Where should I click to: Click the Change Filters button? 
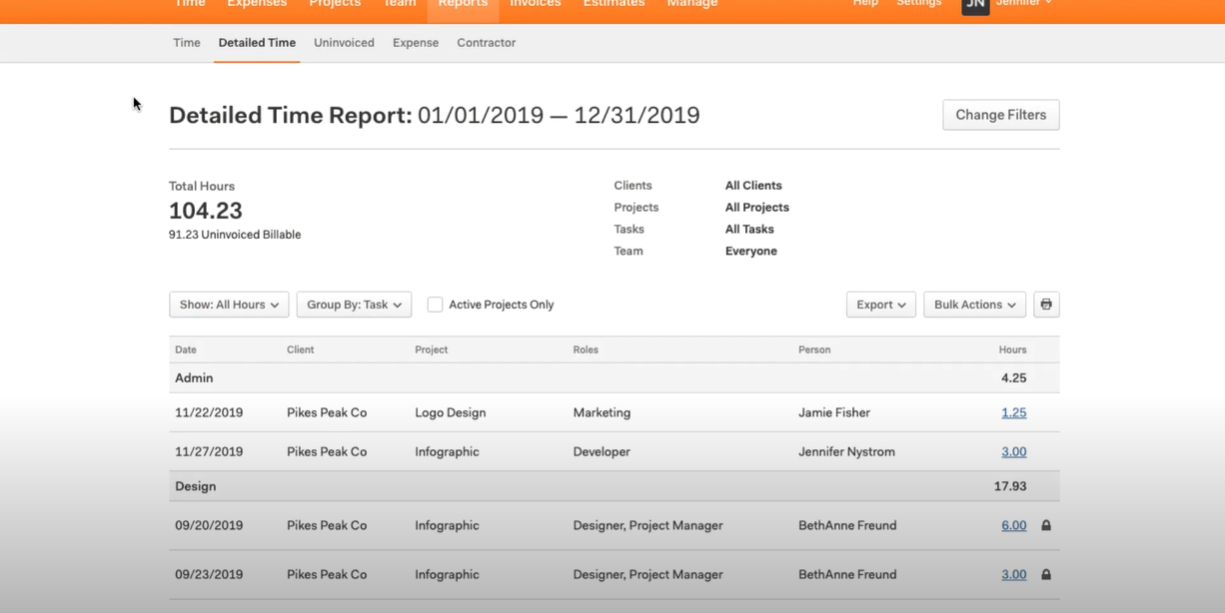click(1000, 114)
